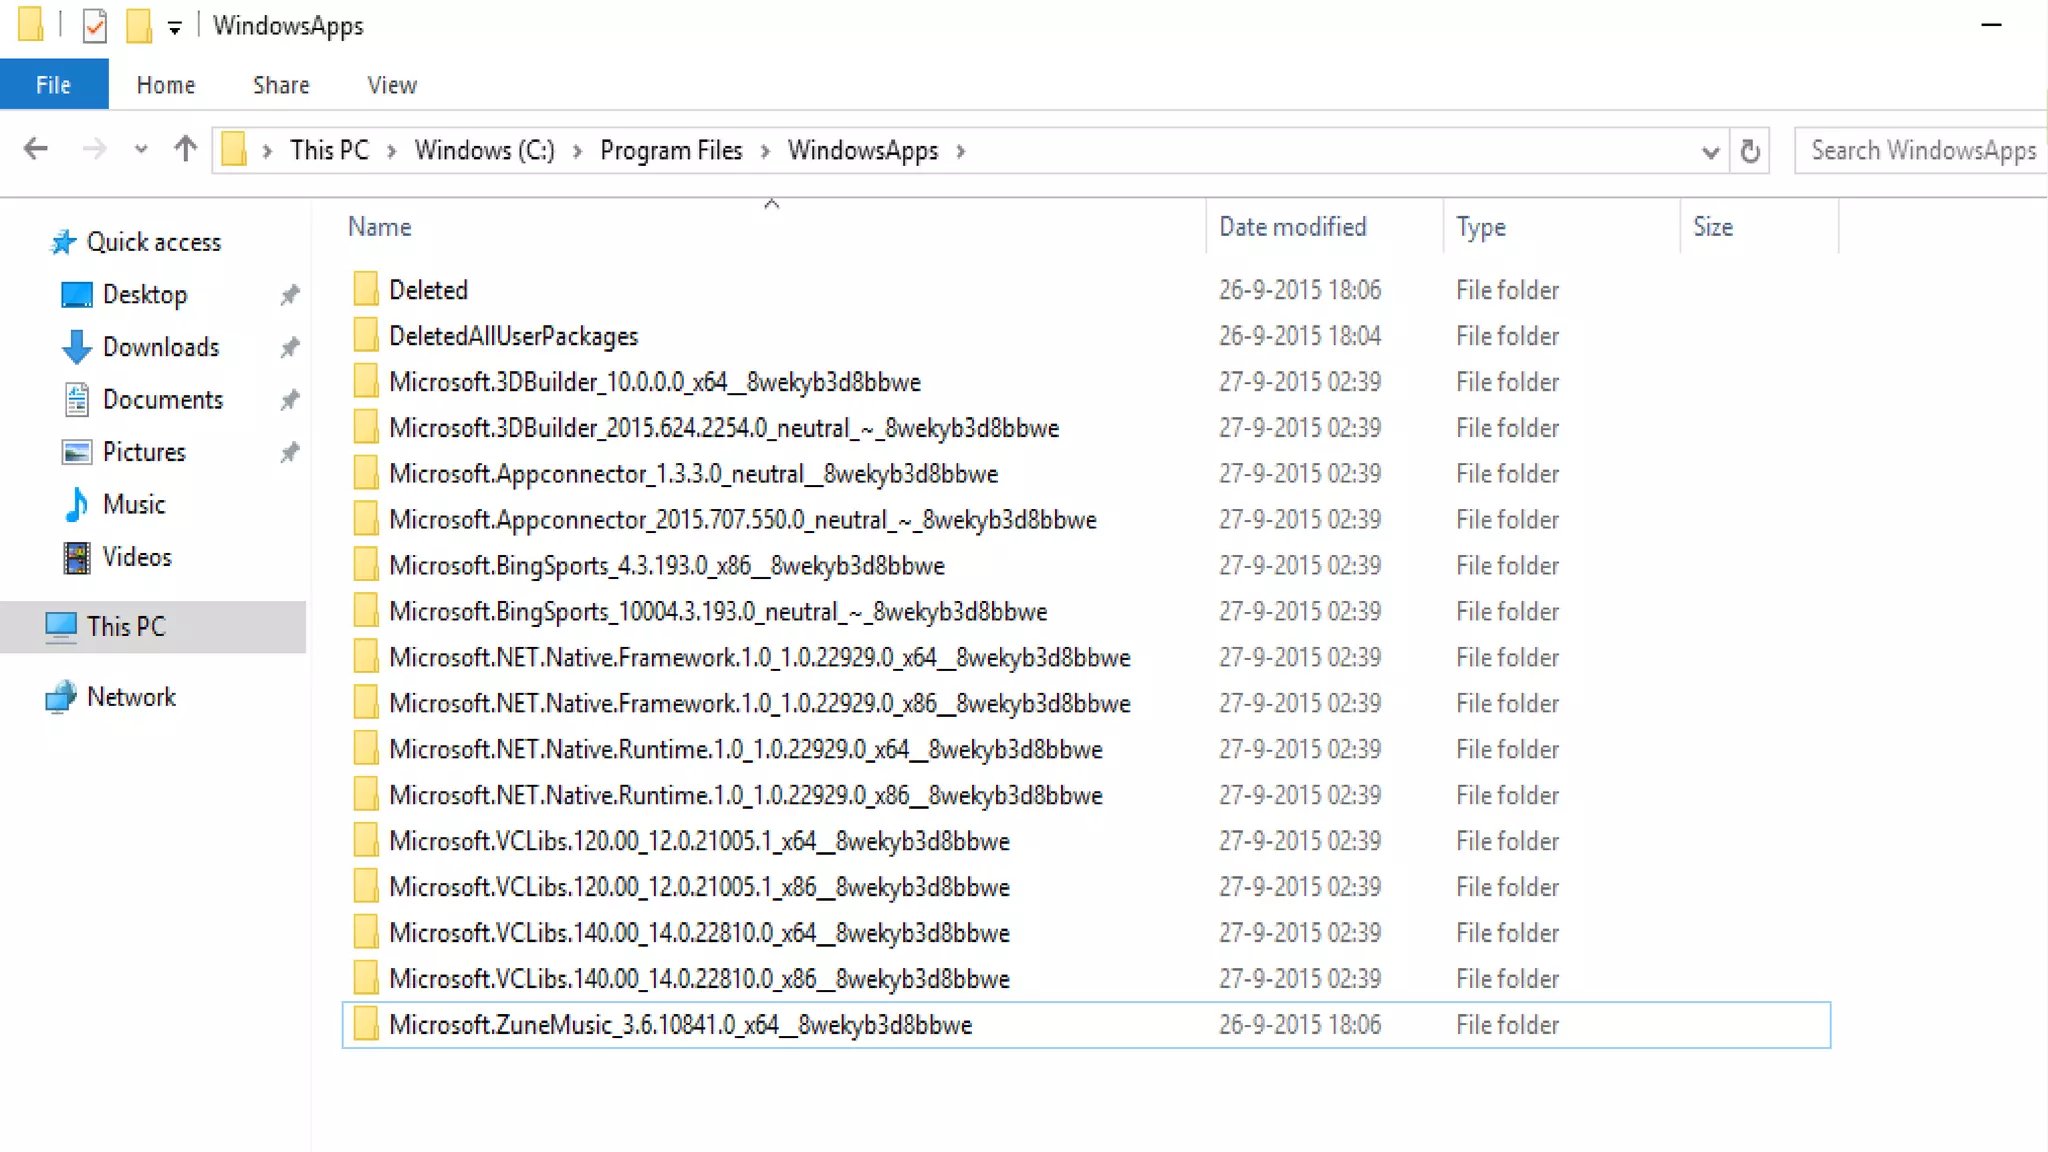Select the NET.Native.Runtime x86 folder
The height and width of the screenshot is (1152, 2048).
click(x=1086, y=796)
